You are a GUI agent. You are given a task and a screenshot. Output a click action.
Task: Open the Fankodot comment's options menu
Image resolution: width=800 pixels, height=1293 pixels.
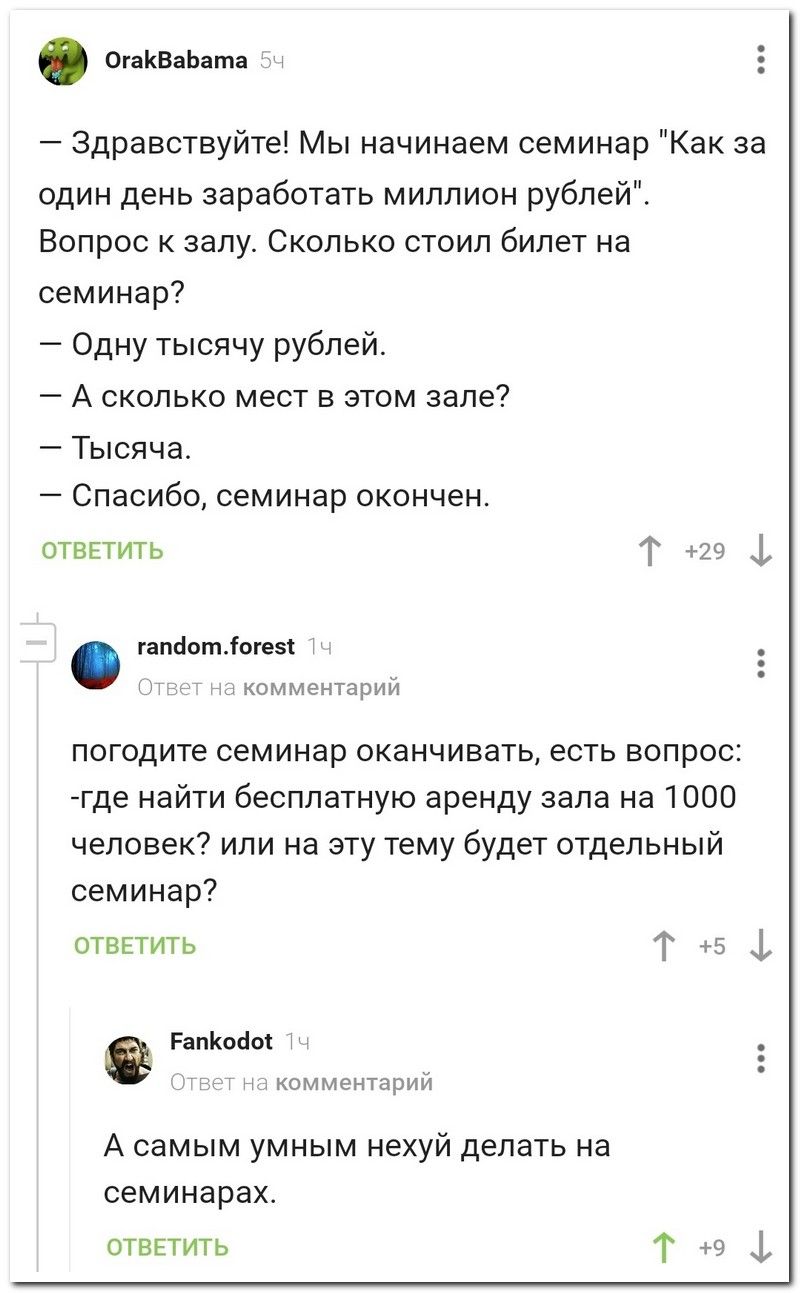point(762,1057)
